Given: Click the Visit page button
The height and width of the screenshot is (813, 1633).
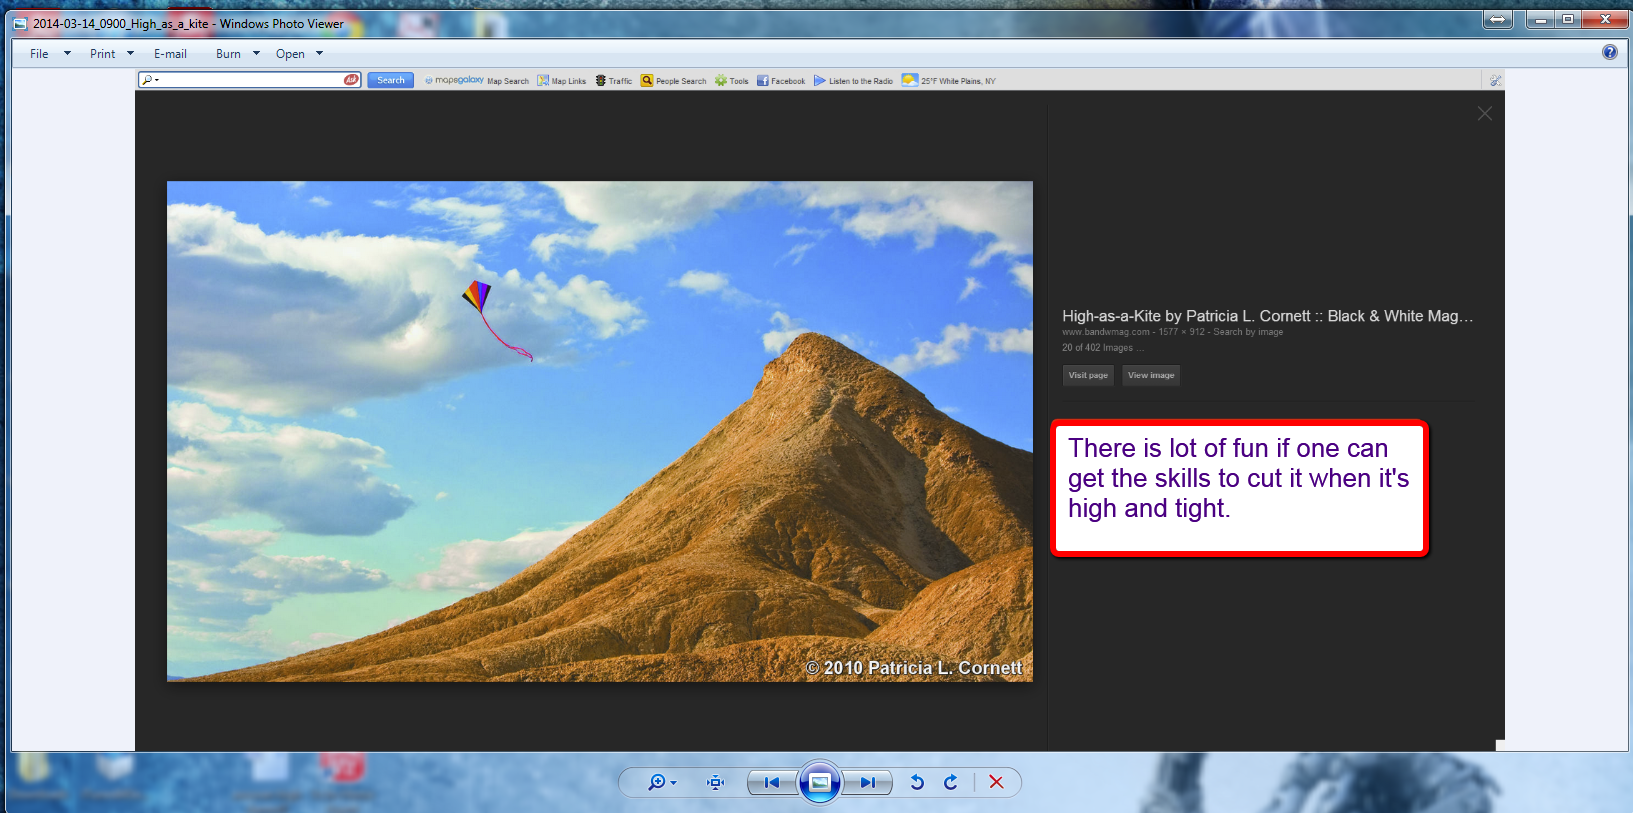Looking at the screenshot, I should point(1088,375).
